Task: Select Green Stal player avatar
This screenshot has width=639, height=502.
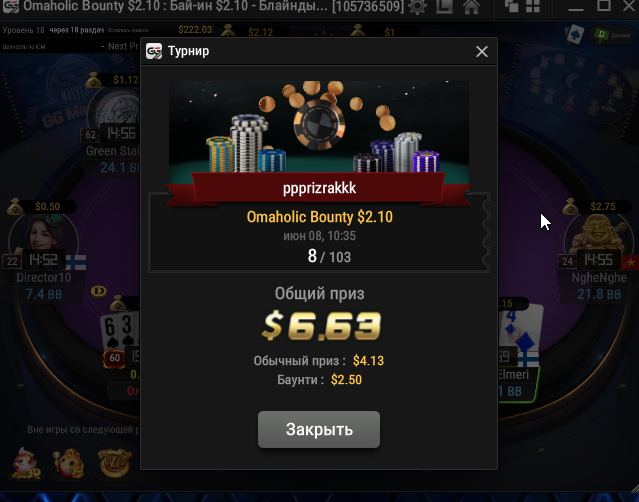Action: click(x=114, y=112)
